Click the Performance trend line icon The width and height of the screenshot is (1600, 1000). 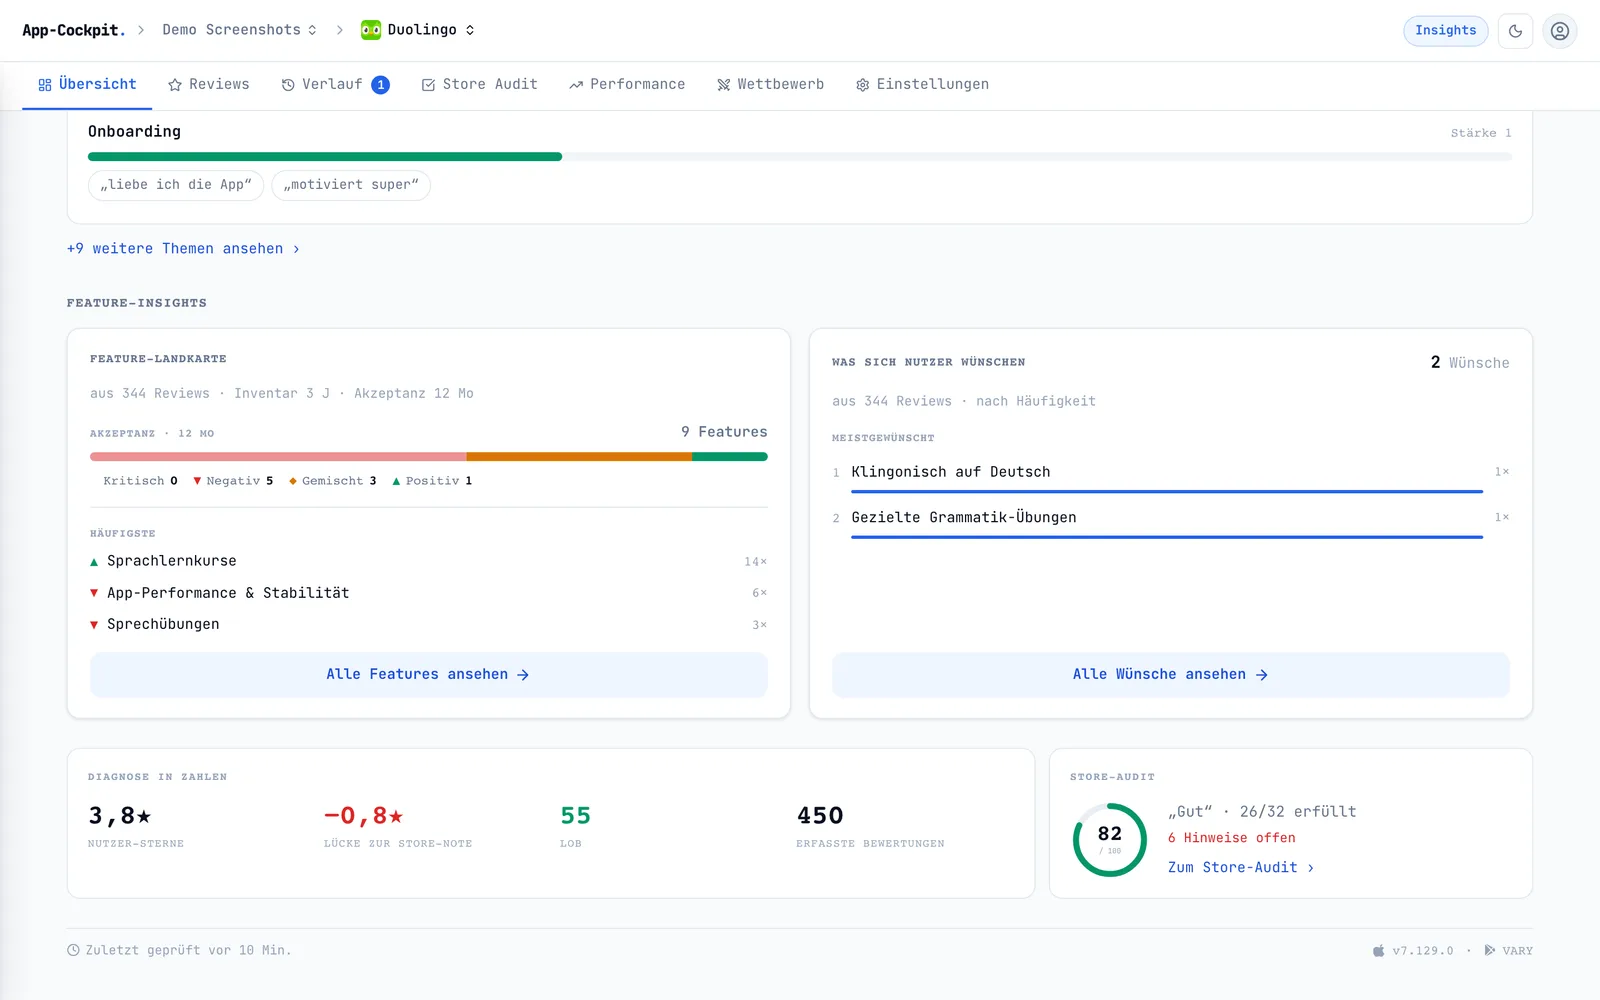(576, 85)
